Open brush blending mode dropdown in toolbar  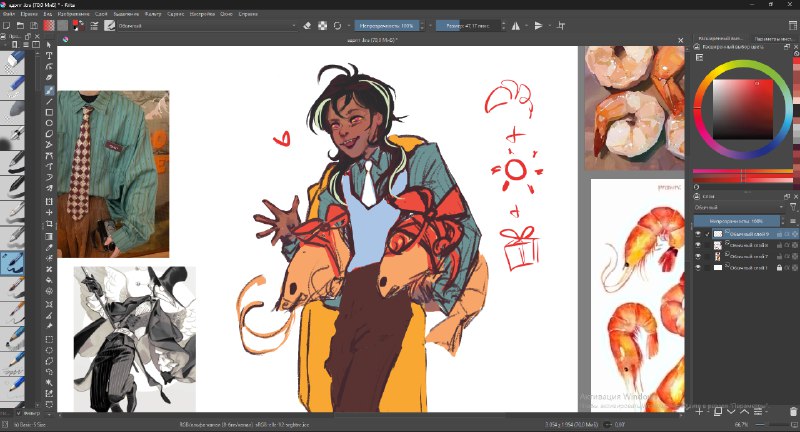207,26
